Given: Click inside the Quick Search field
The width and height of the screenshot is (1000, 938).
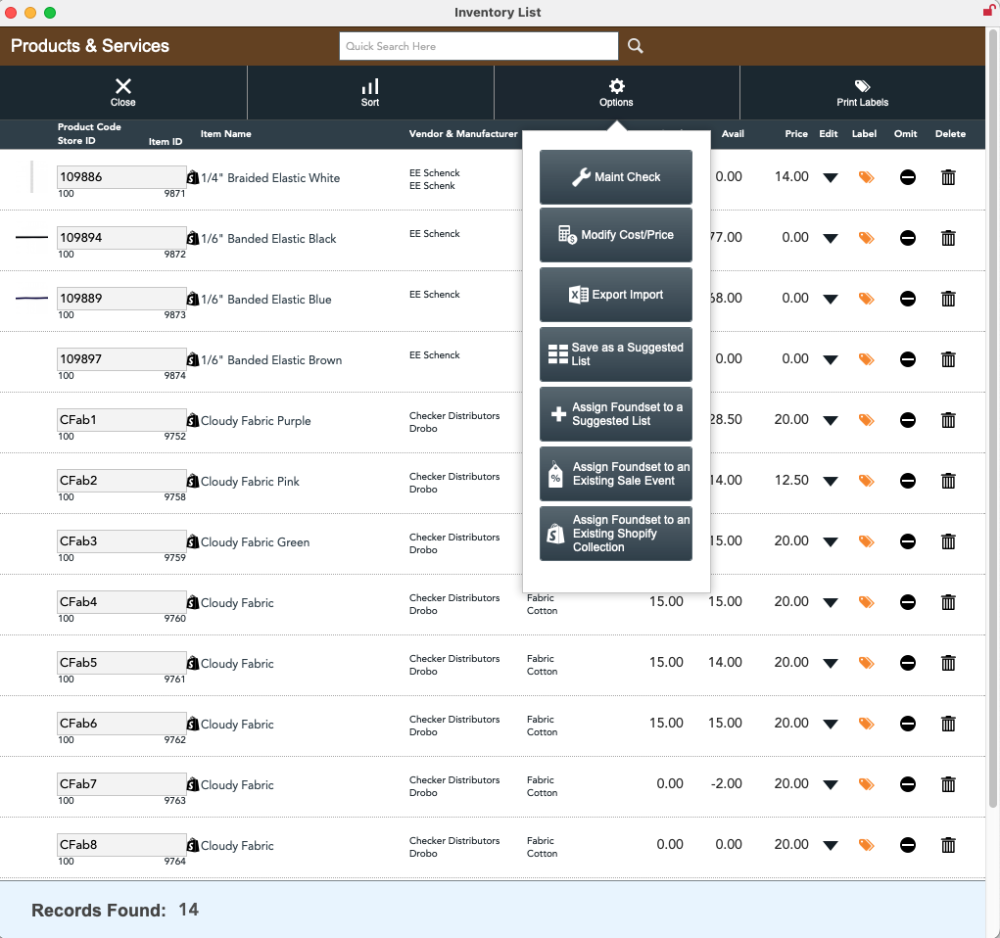Looking at the screenshot, I should tap(478, 45).
